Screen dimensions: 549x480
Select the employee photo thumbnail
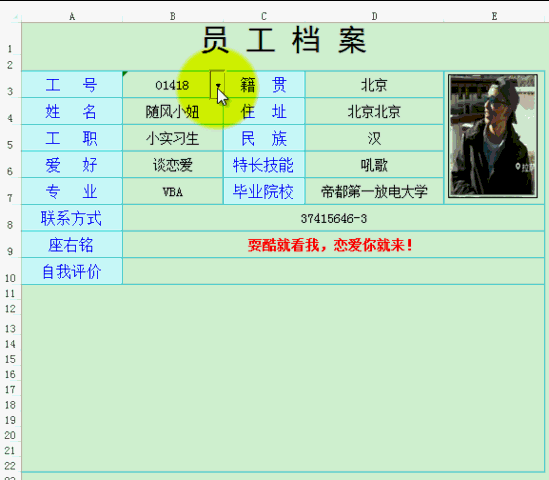tap(493, 135)
